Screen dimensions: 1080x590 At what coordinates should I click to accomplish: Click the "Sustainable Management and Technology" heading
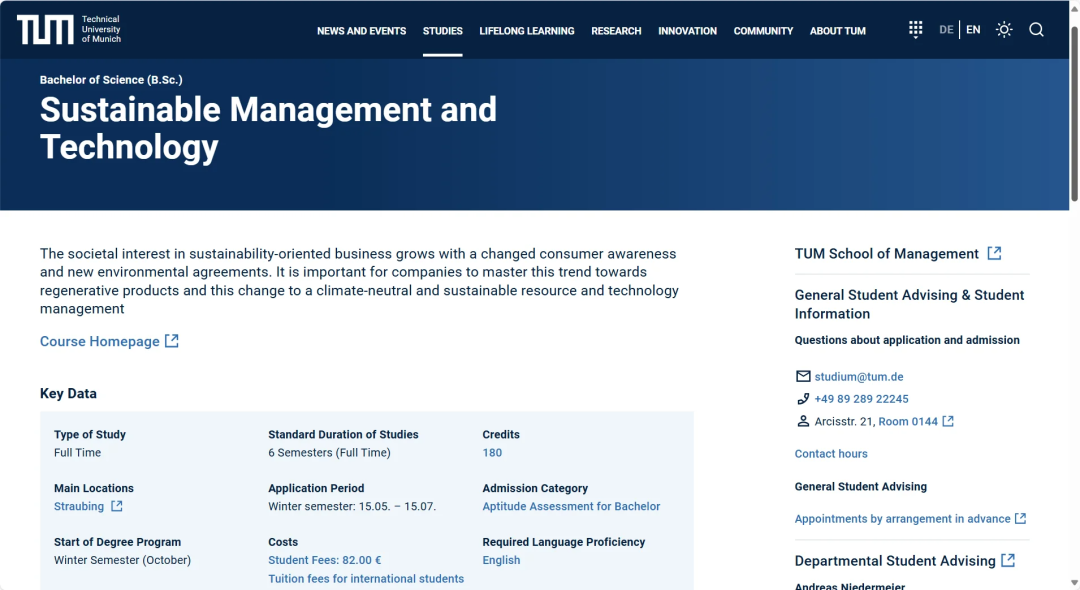(x=269, y=128)
